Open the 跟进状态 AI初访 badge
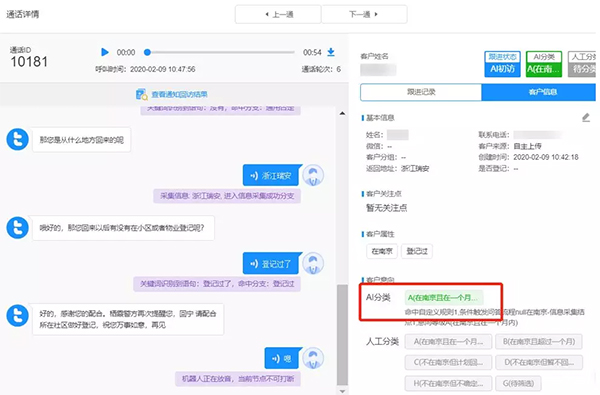The width and height of the screenshot is (600, 395). point(502,64)
